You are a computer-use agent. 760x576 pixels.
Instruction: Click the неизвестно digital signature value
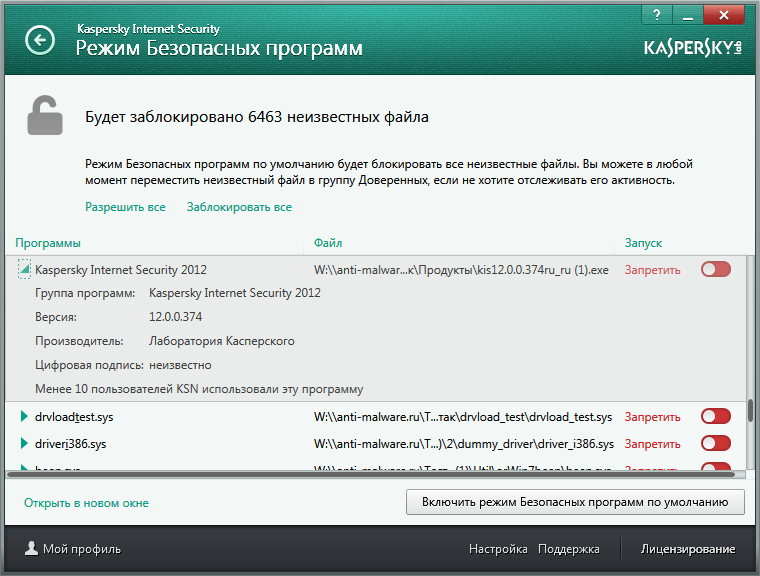180,365
